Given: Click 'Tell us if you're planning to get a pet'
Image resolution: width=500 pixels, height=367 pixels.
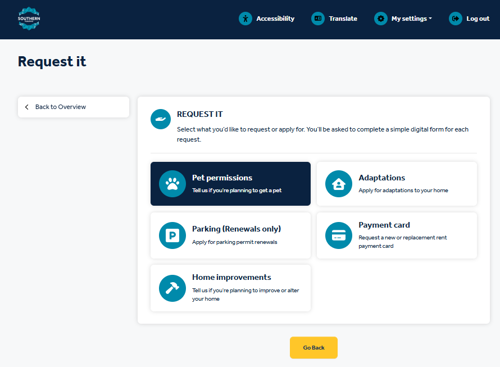Looking at the screenshot, I should tap(237, 190).
